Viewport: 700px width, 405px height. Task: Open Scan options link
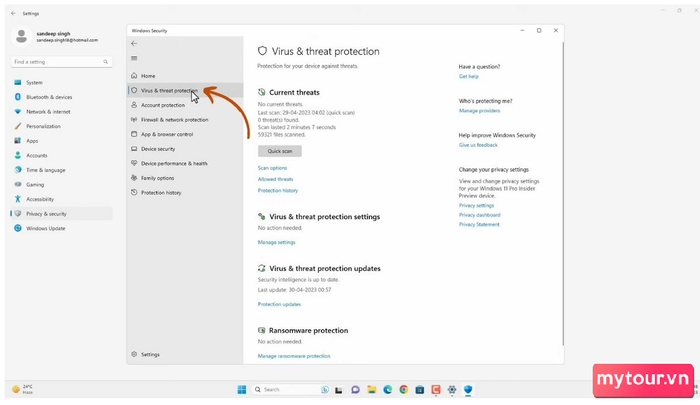tap(272, 168)
